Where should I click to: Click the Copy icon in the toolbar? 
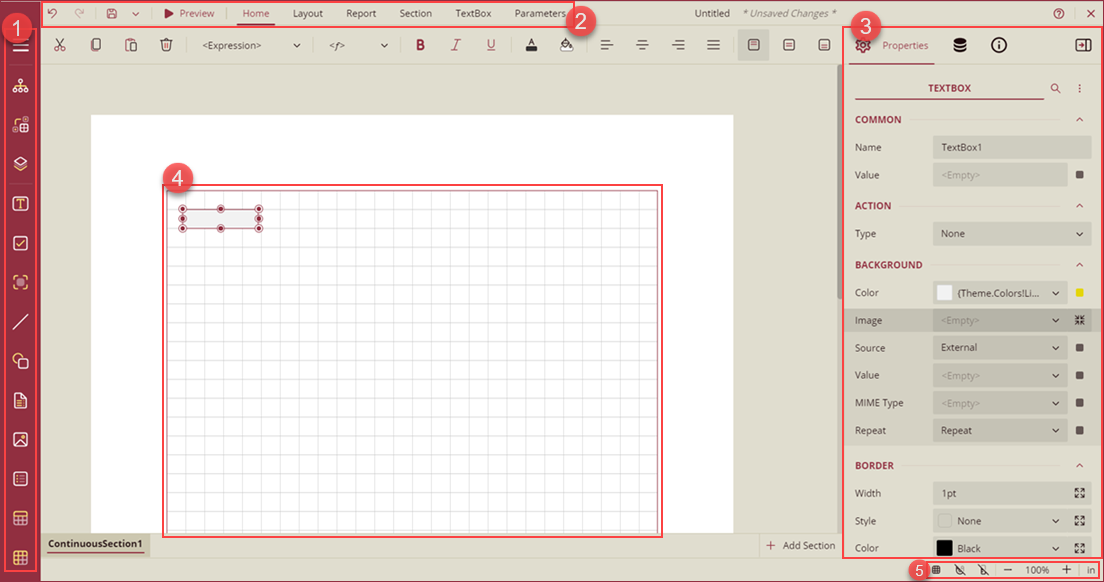[96, 45]
